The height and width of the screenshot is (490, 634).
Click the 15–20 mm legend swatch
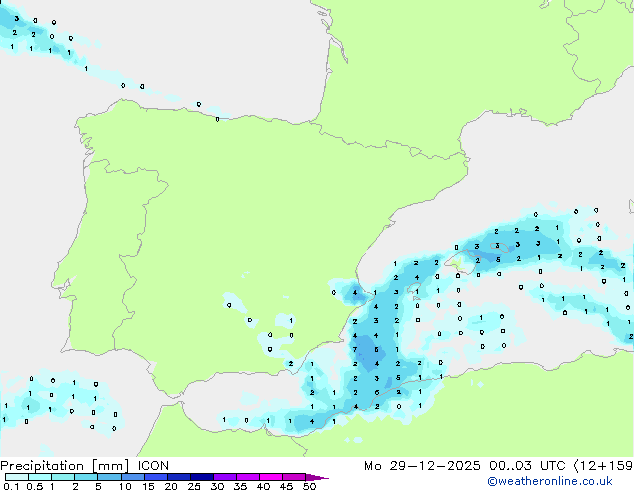[x=156, y=477]
